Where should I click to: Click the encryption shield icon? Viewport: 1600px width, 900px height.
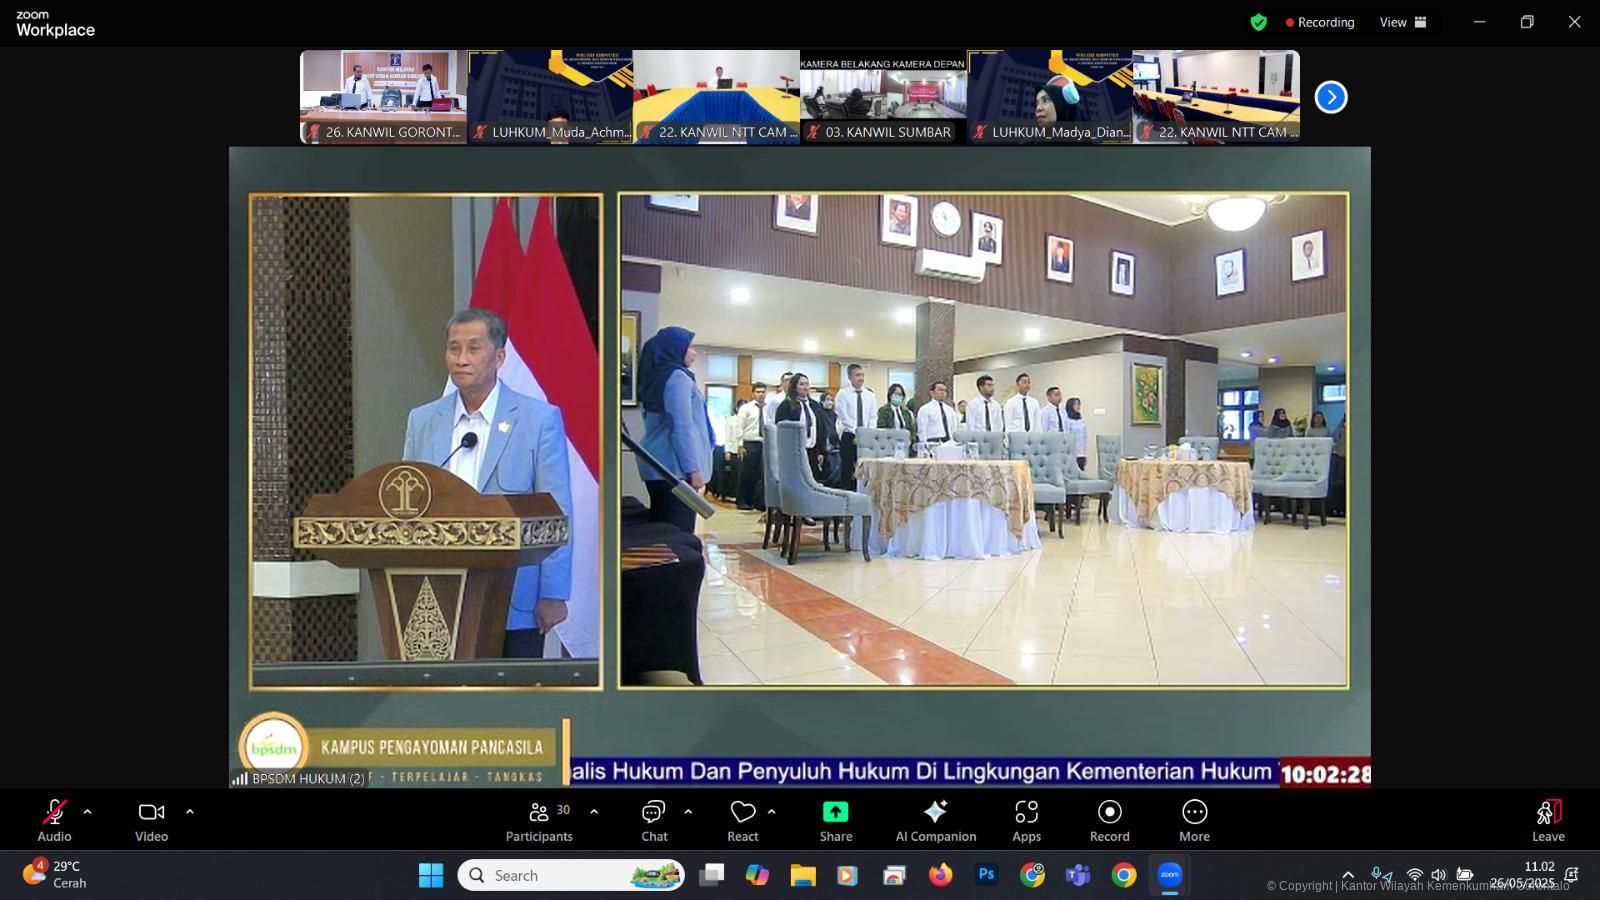(x=1259, y=22)
